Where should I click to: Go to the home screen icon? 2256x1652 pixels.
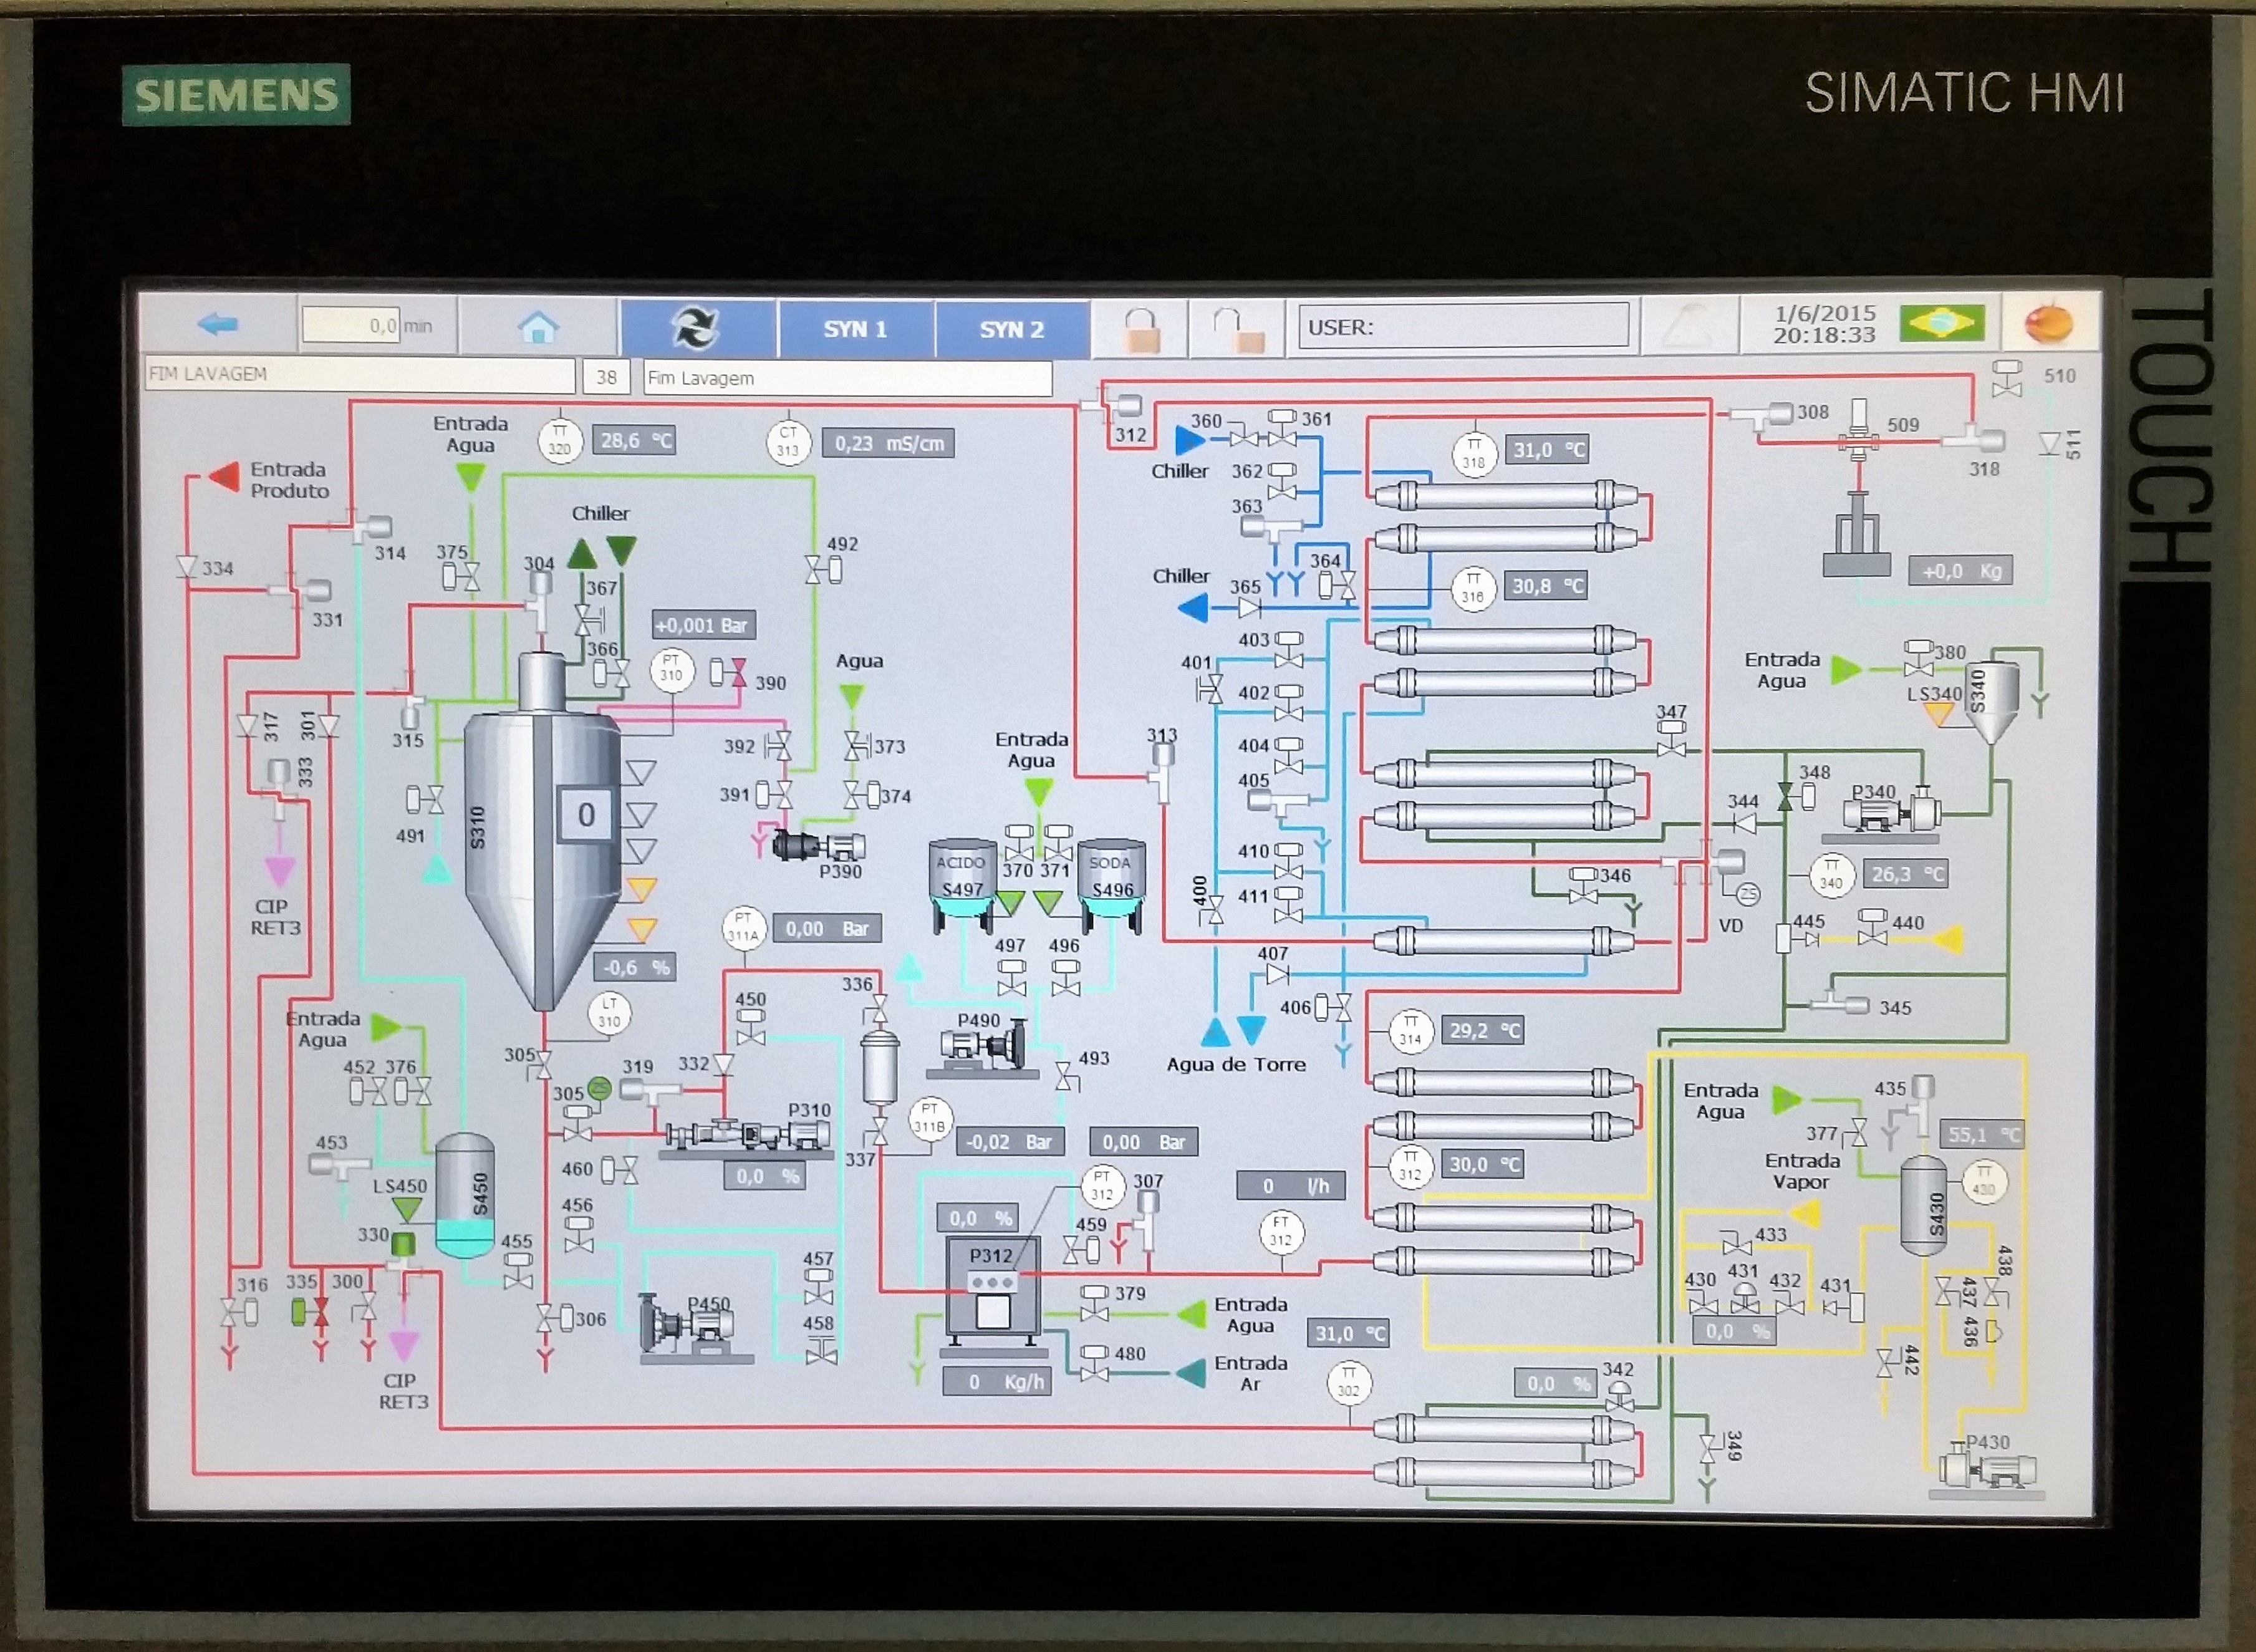click(538, 326)
